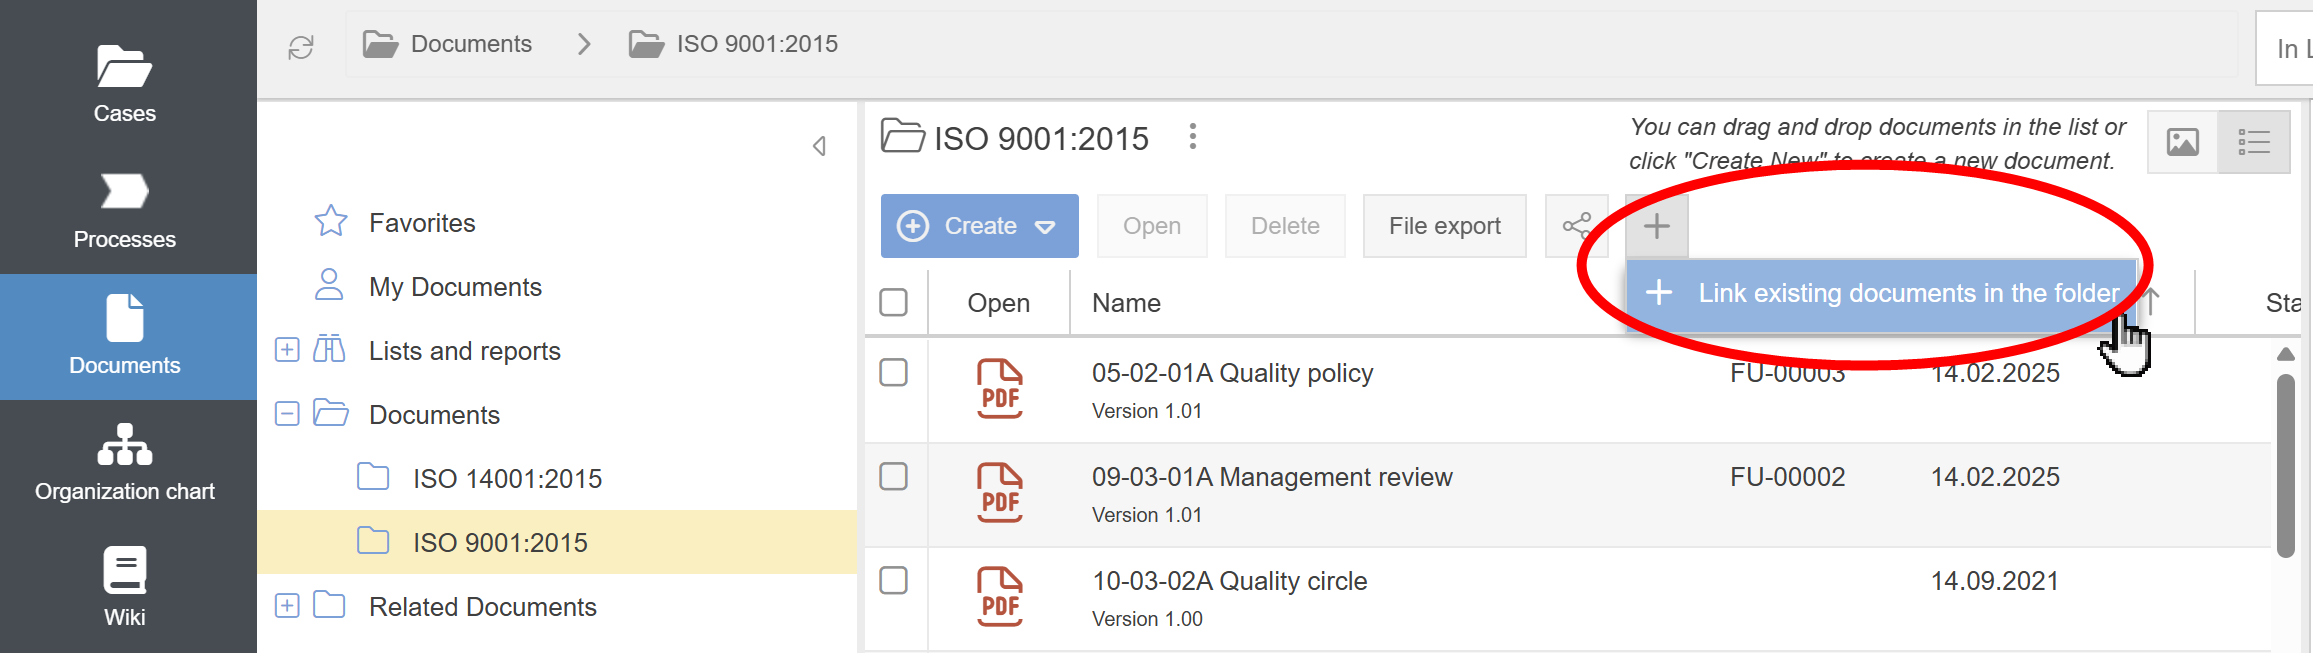This screenshot has width=2313, height=653.
Task: Choose Link existing documents in the folder
Action: [x=1880, y=294]
